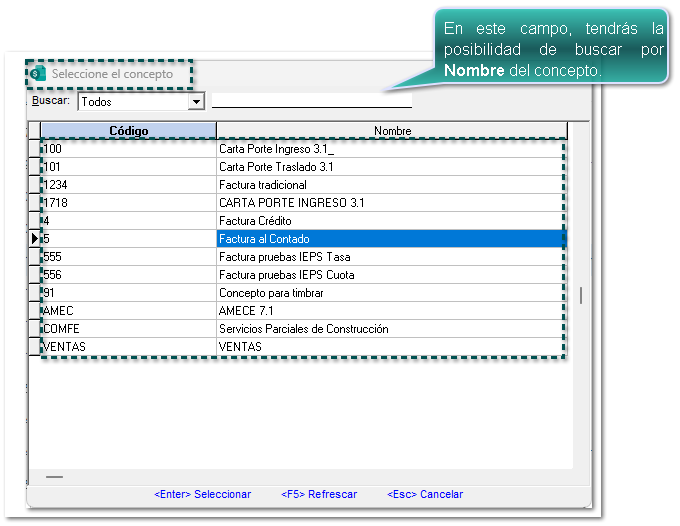Click the <Enter> Seleccionar link
Screen dimensions: 680x526
click(203, 494)
